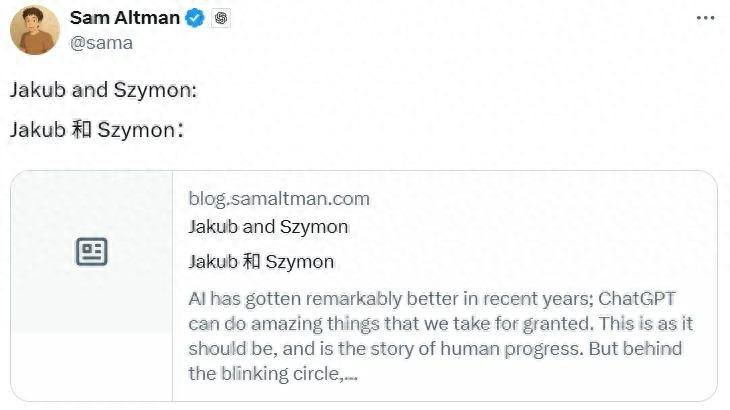Click the tweet text "Jakub and Szymon:"
This screenshot has height=410, width=730.
click(x=103, y=89)
